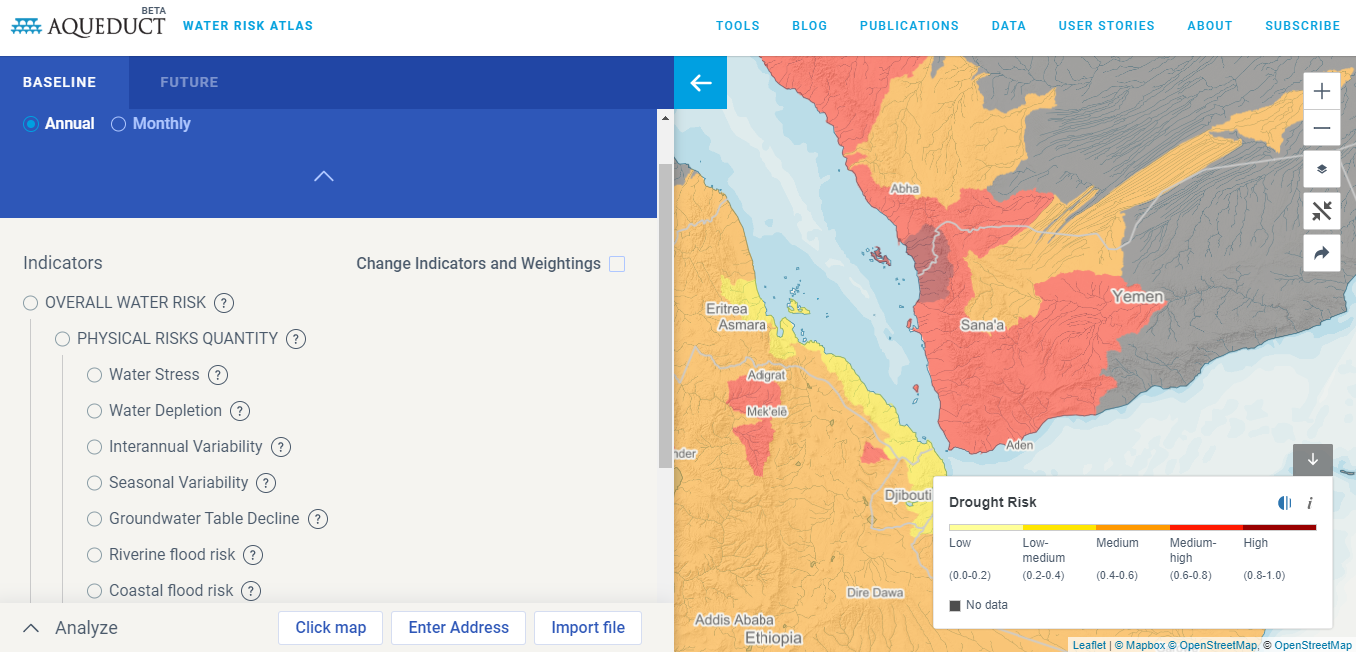Switch to the Future tab
The image size is (1356, 652).
tap(189, 83)
